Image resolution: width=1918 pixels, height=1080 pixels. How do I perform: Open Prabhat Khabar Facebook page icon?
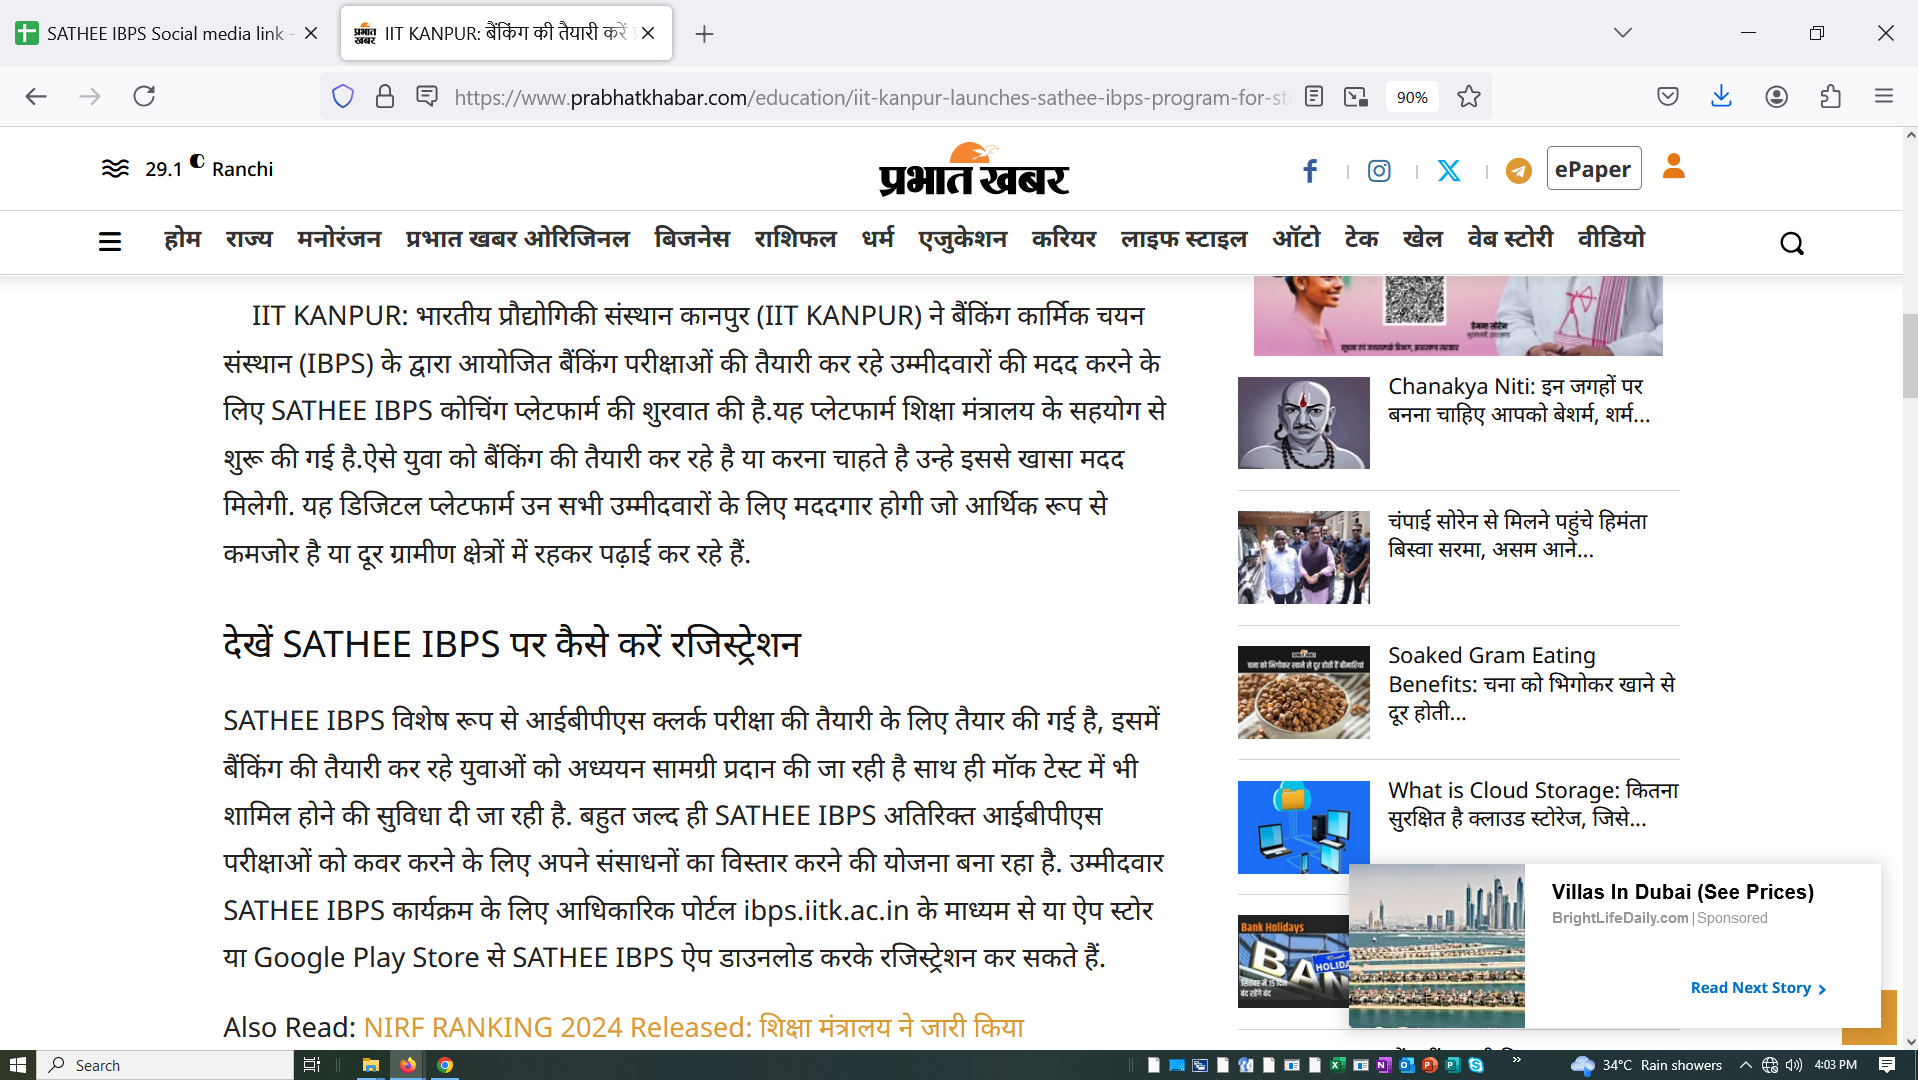pos(1310,171)
